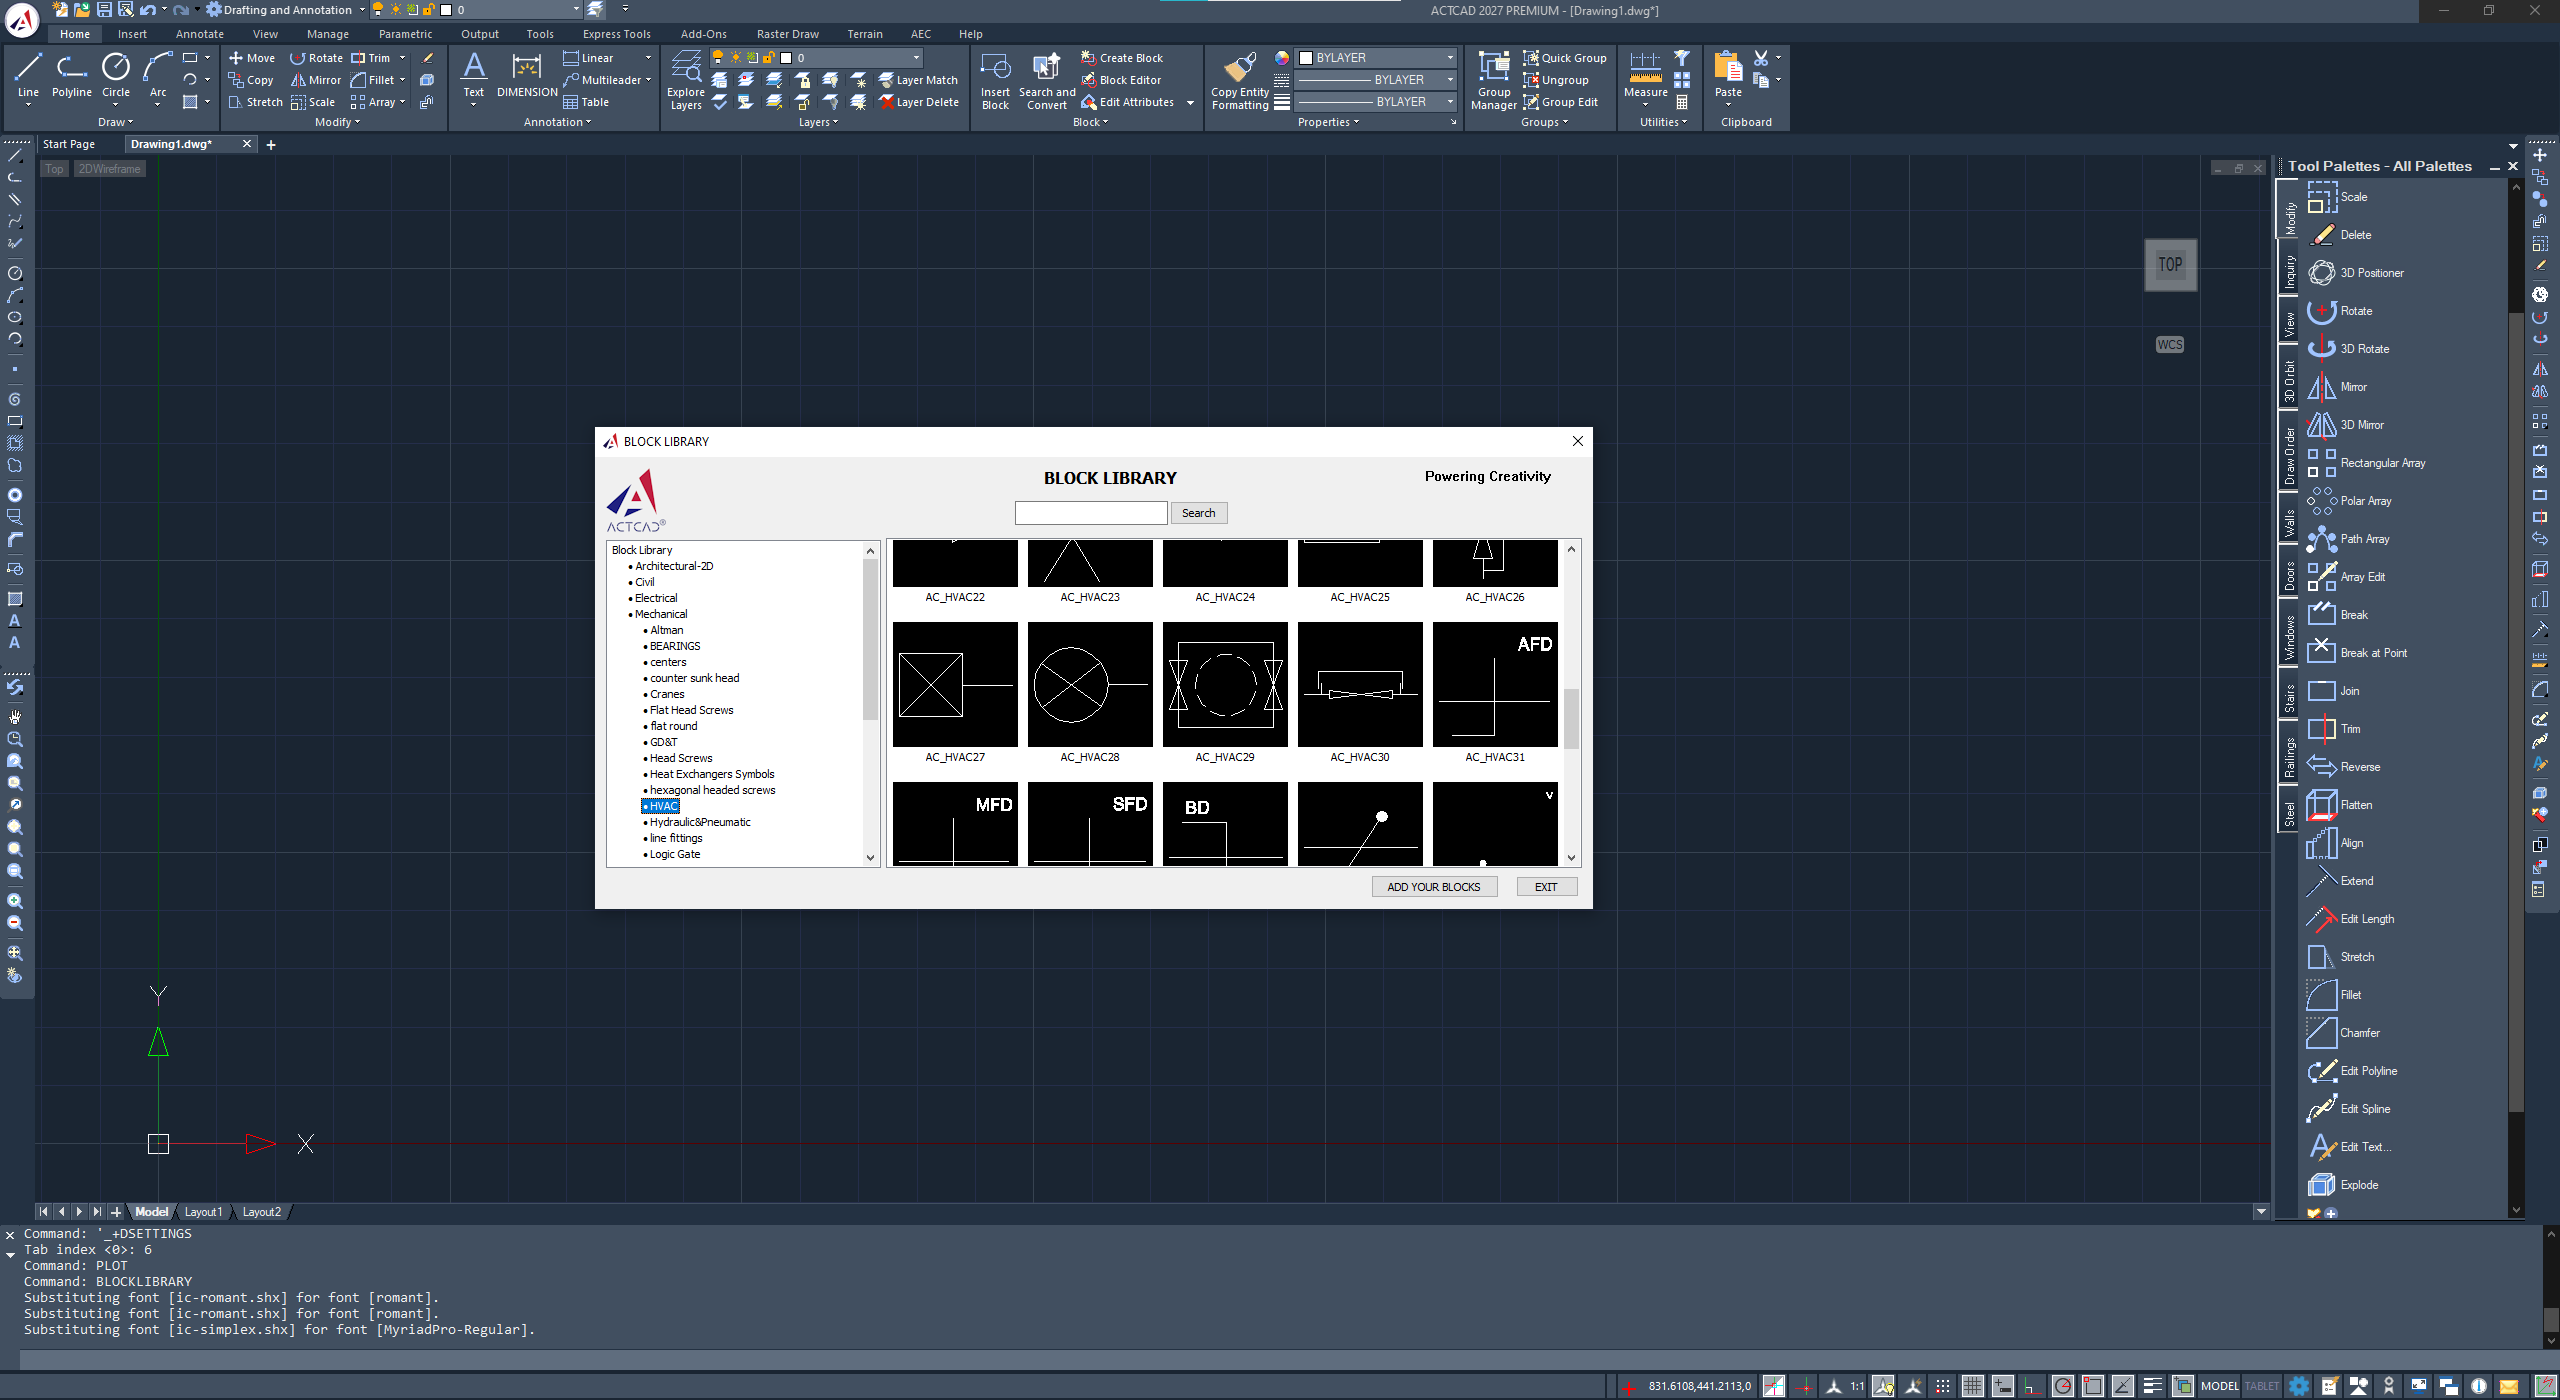Toggle the grid display status button
Image resolution: width=2560 pixels, height=1400 pixels.
point(1972,1386)
